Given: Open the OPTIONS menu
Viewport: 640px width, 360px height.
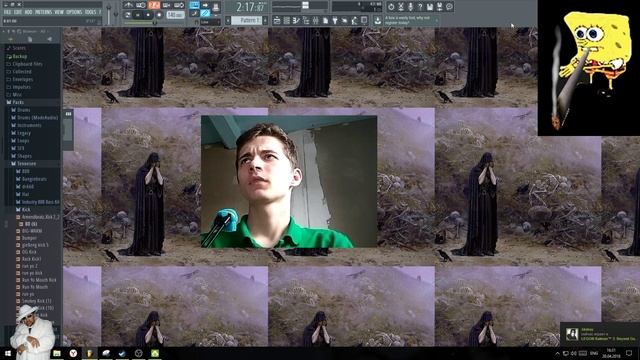Looking at the screenshot, I should click(74, 12).
